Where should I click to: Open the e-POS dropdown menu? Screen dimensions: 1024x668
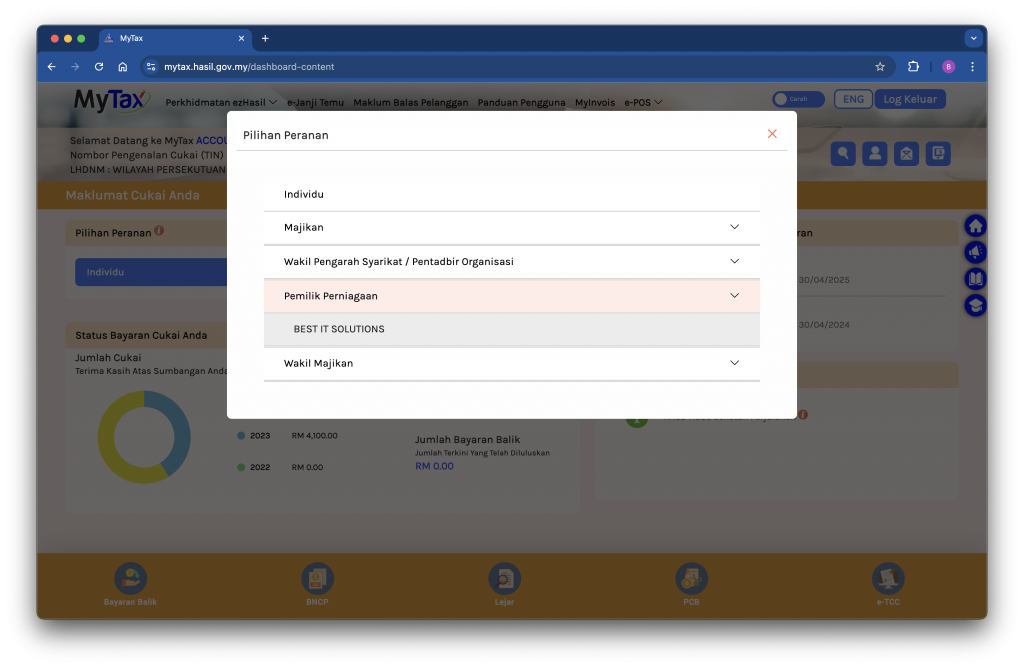(643, 102)
